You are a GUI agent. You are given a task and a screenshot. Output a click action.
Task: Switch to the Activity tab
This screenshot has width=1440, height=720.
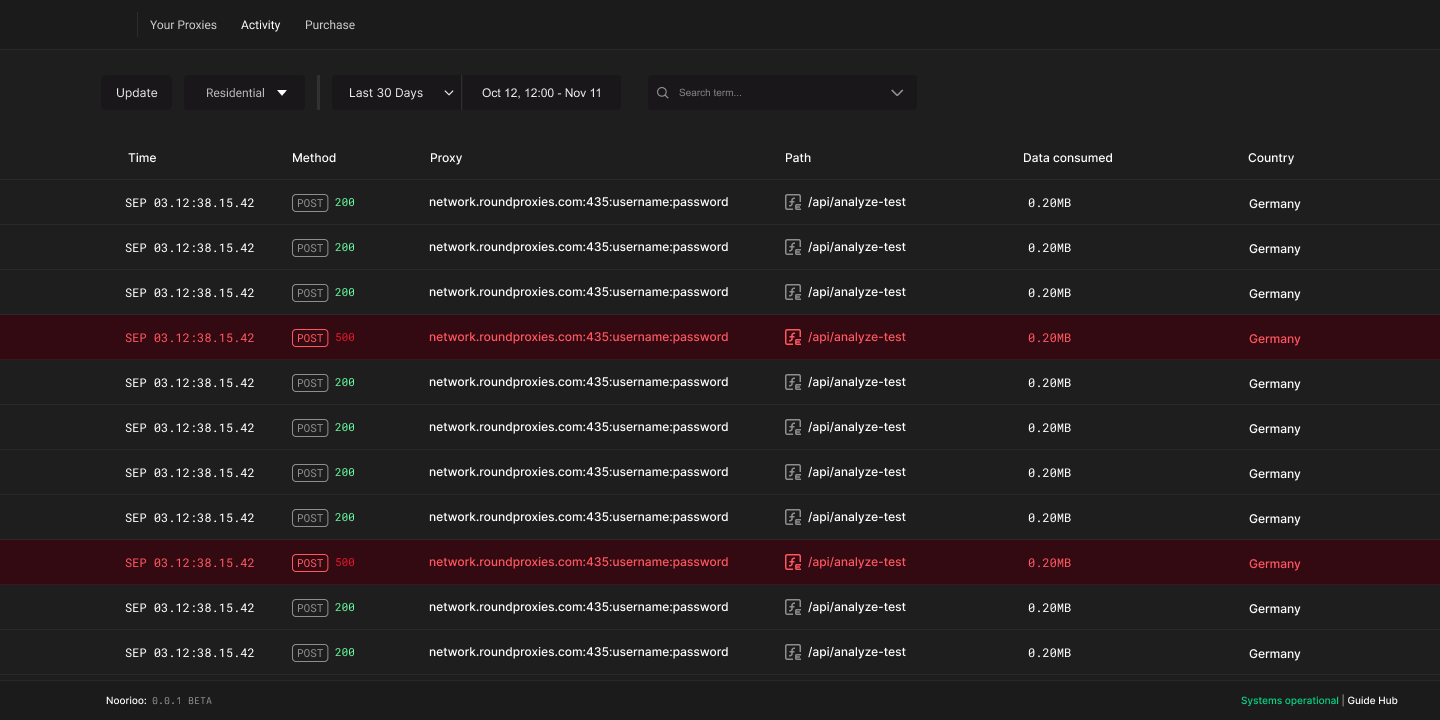click(260, 25)
